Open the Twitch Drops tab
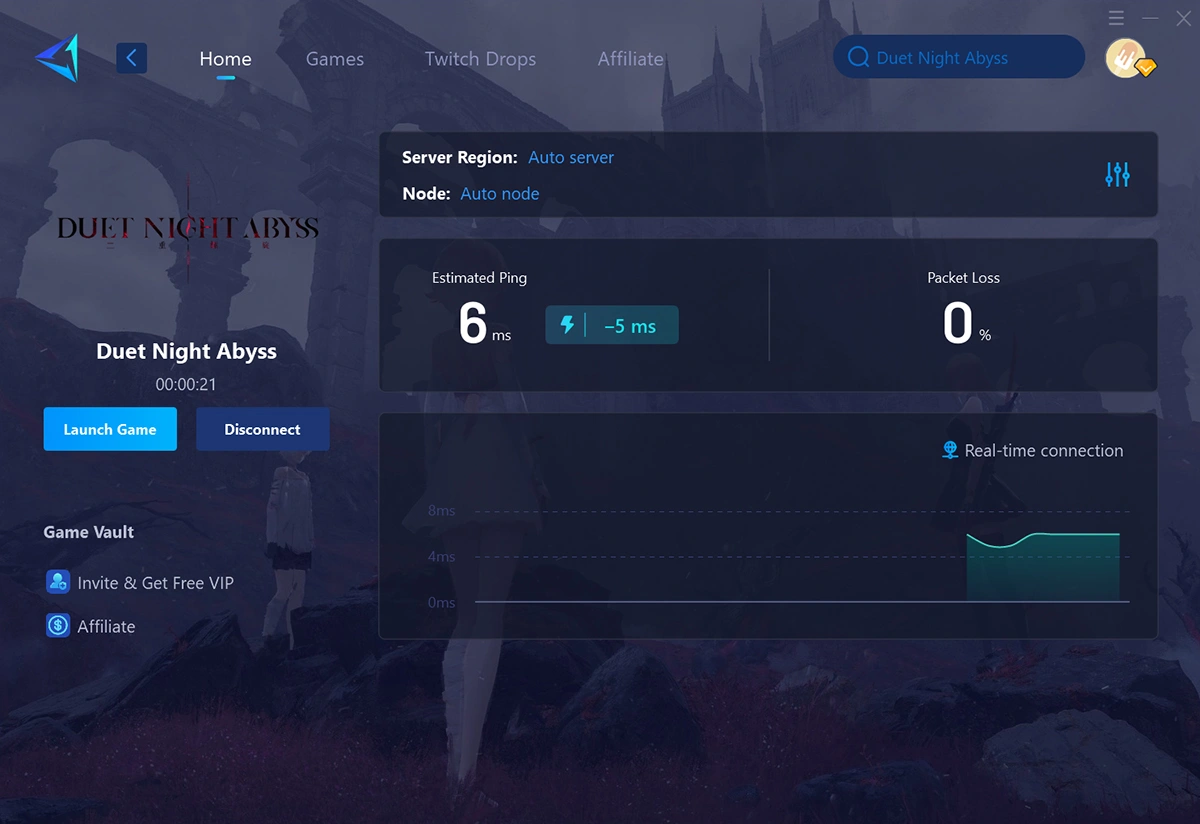1200x824 pixels. point(480,59)
